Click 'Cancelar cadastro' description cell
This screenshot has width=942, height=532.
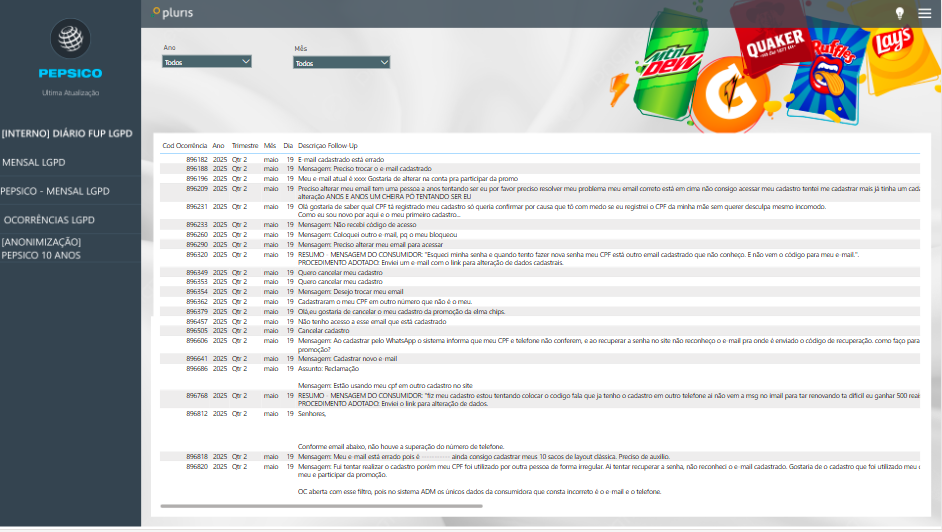(323, 331)
